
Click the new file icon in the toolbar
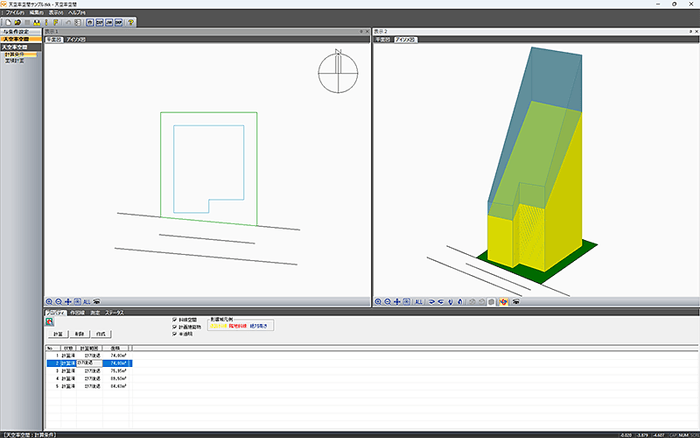coord(6,20)
